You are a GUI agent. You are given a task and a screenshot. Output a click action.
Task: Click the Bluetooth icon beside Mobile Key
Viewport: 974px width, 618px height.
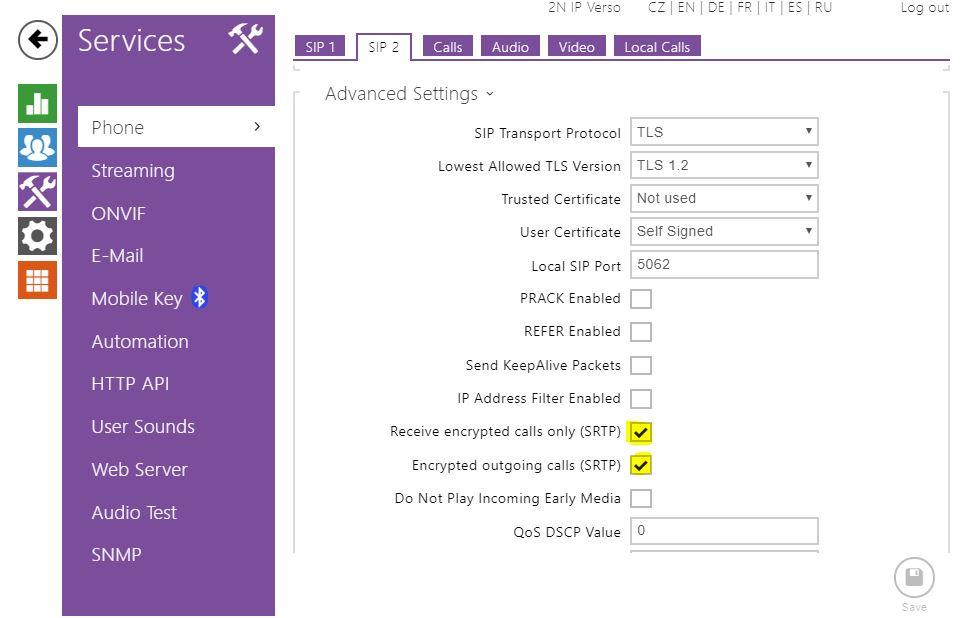tap(199, 298)
